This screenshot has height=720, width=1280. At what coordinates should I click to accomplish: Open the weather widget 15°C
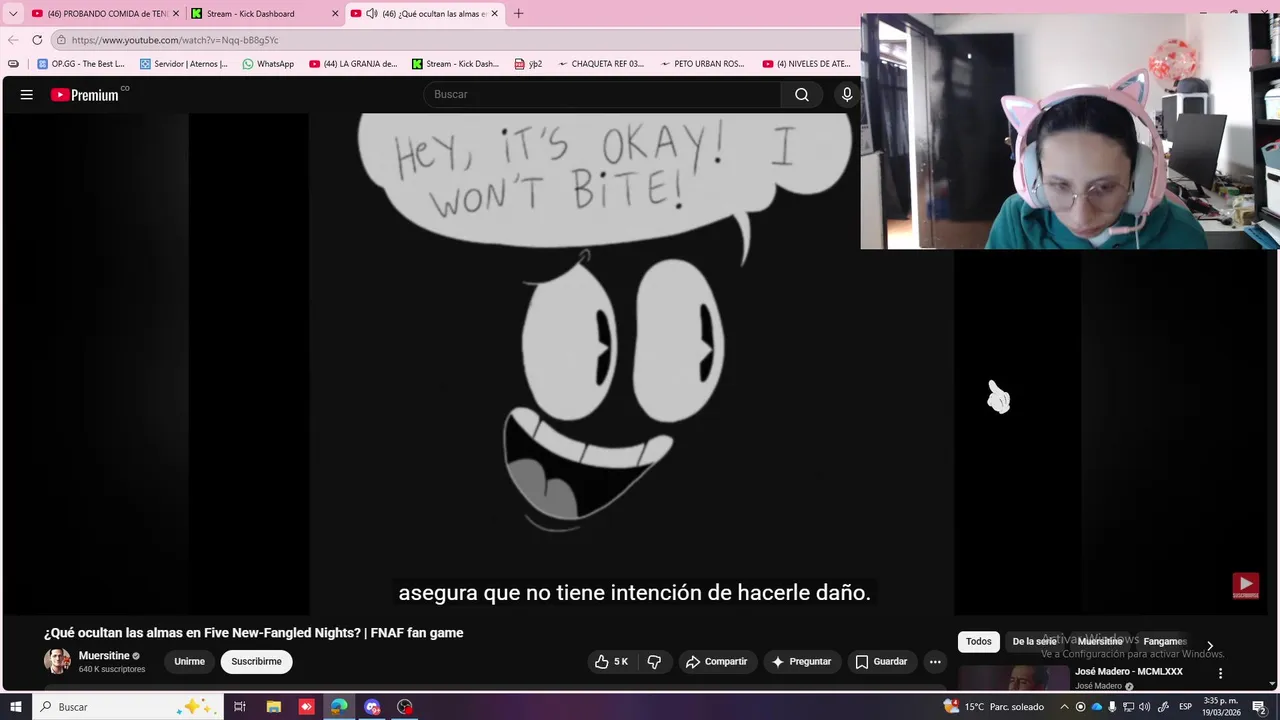(x=994, y=707)
